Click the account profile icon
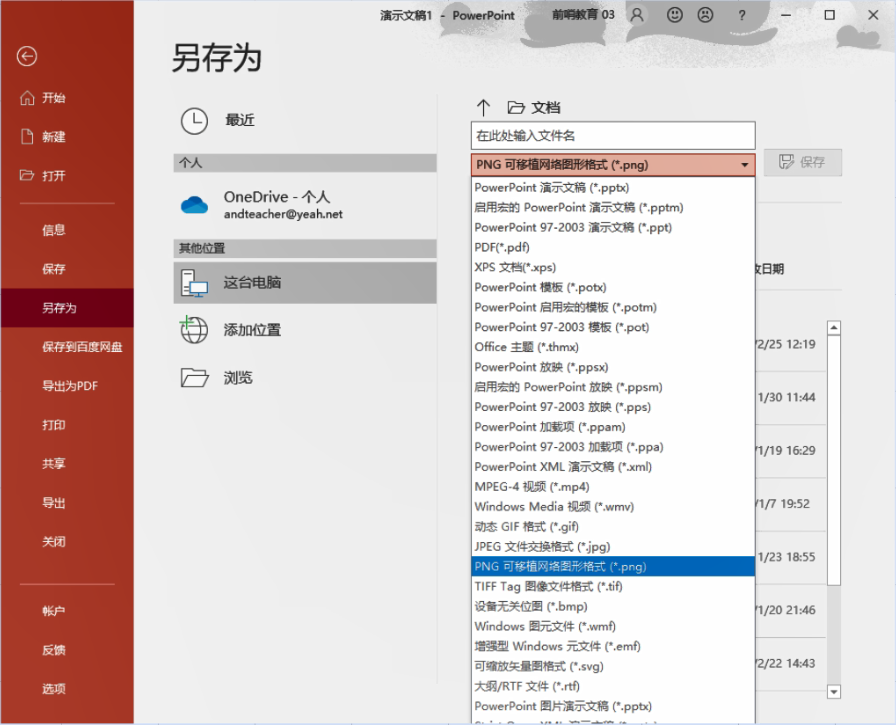 (637, 15)
